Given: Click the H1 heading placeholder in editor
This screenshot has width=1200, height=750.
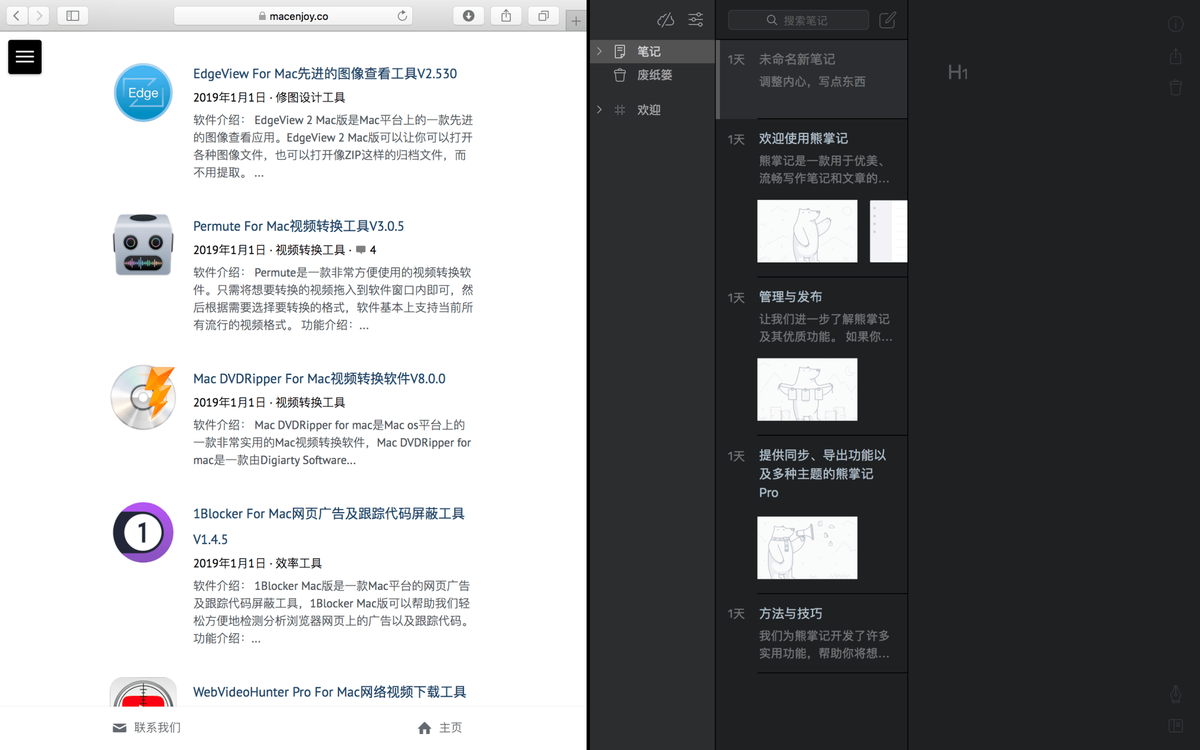Looking at the screenshot, I should click(x=958, y=72).
